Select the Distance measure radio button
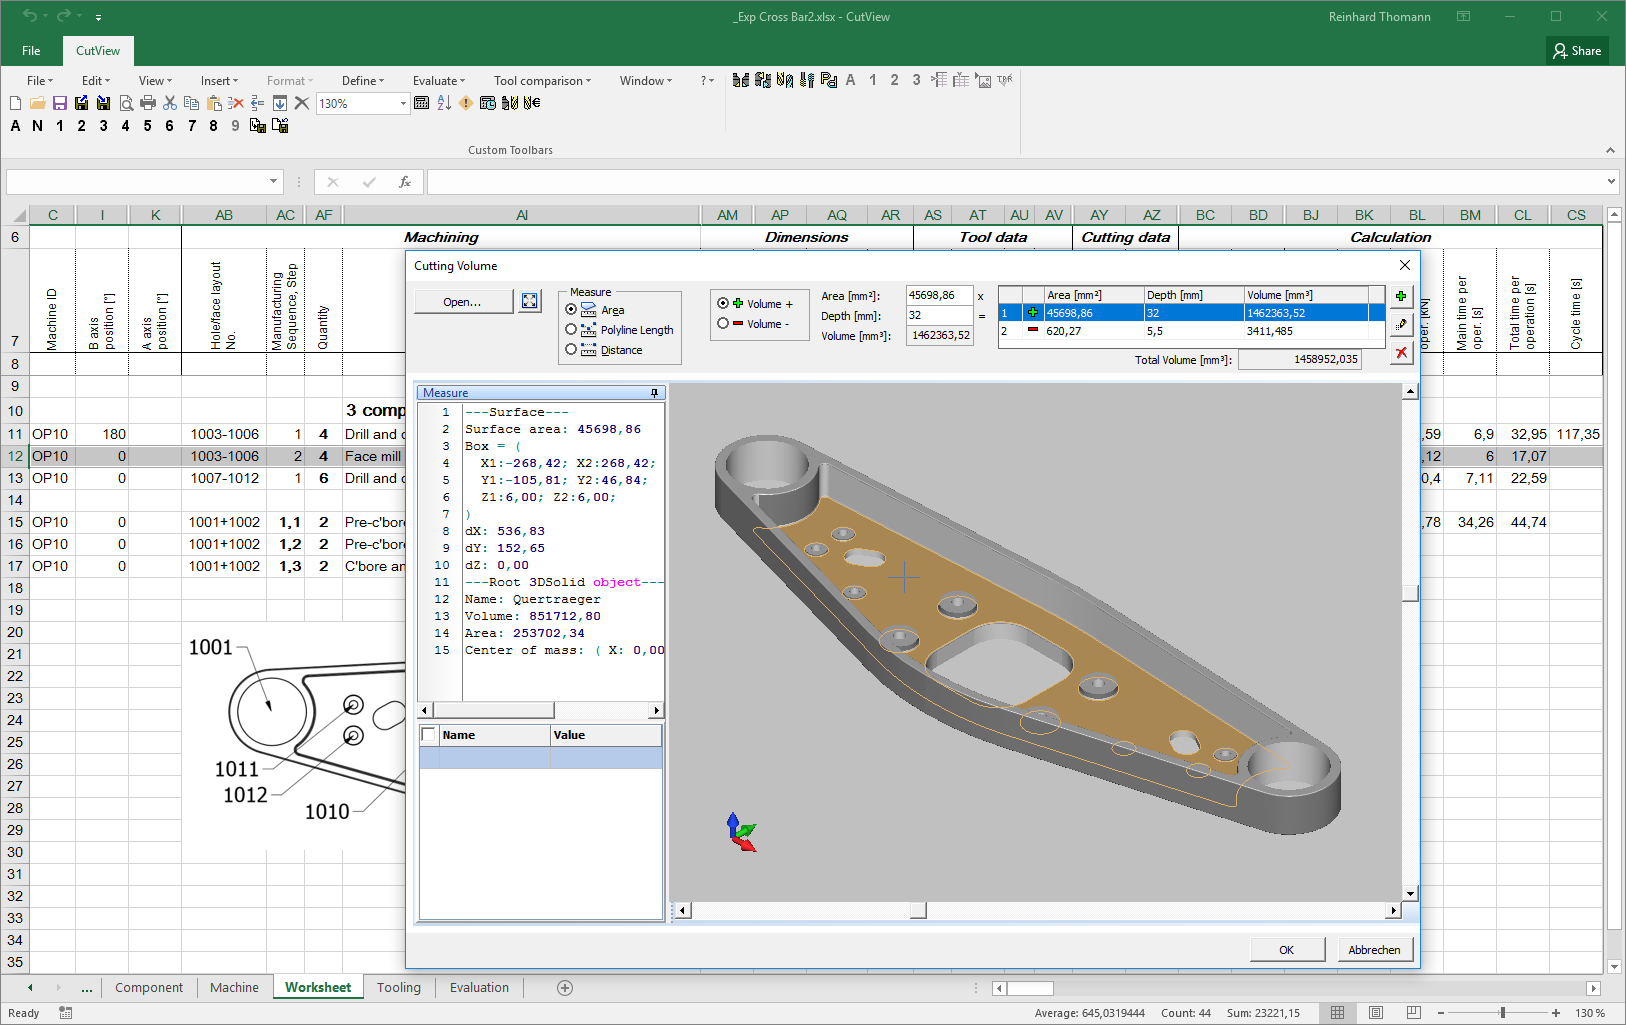This screenshot has width=1626, height=1025. coord(571,349)
